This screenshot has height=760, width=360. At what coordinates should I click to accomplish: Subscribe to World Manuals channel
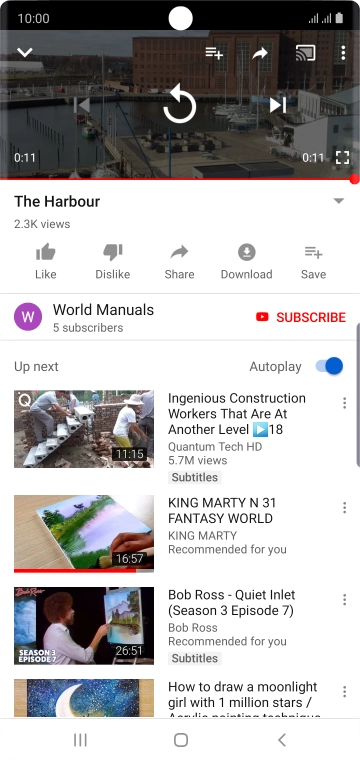click(x=300, y=317)
